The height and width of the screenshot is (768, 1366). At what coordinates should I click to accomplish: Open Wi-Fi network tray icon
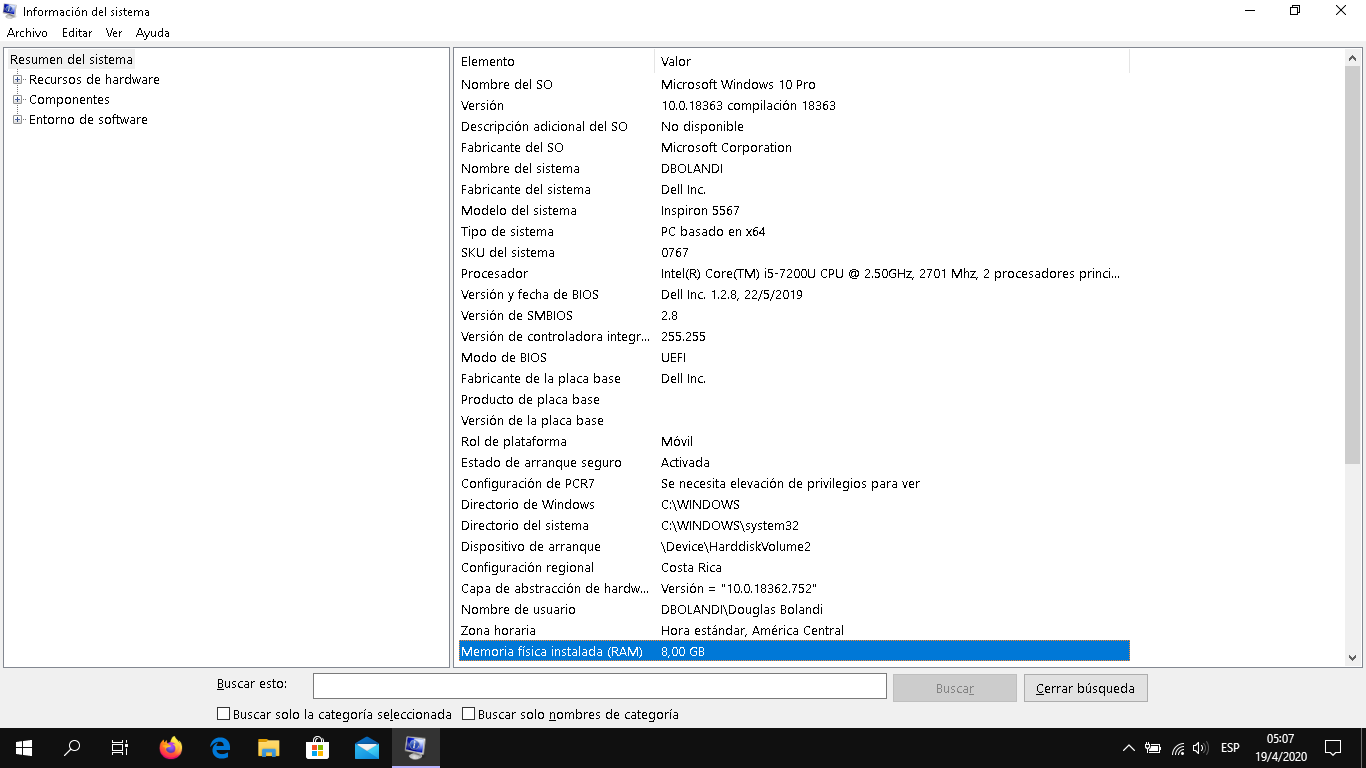1178,747
